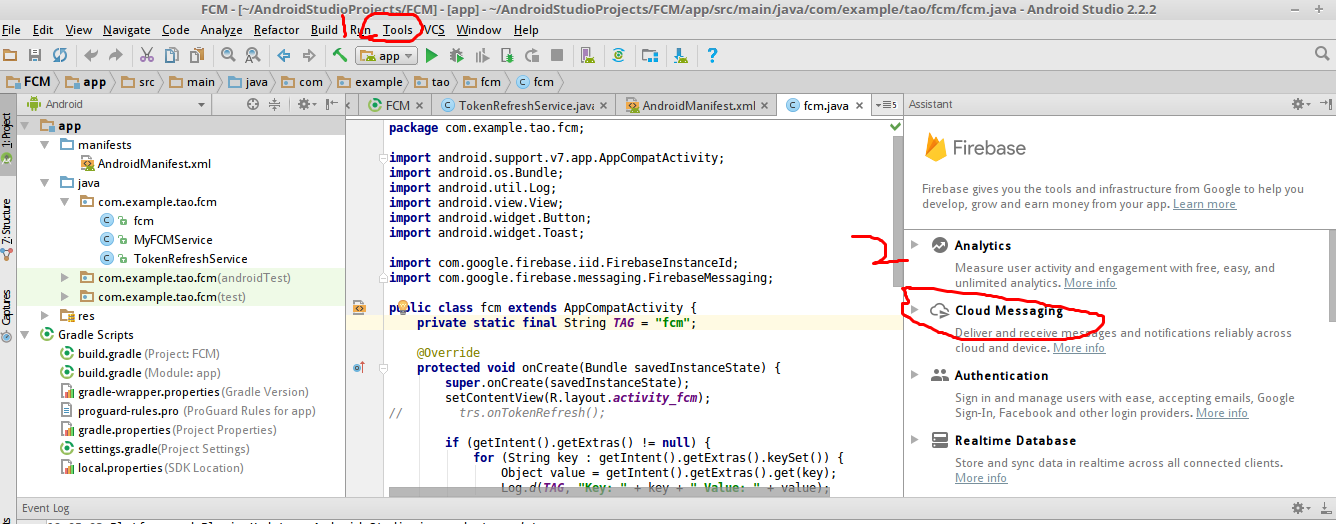Click the Replace magnifier icon
Viewport: 1336px width, 524px height.
coord(252,55)
